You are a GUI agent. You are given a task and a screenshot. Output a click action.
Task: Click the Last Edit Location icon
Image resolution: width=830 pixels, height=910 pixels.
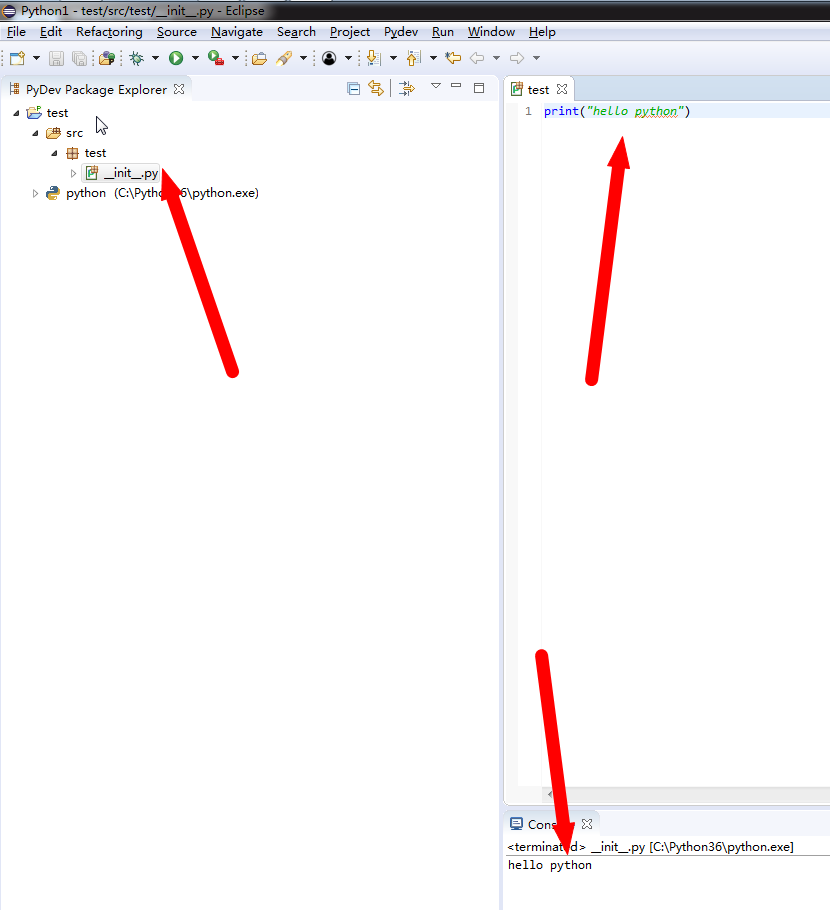(453, 58)
